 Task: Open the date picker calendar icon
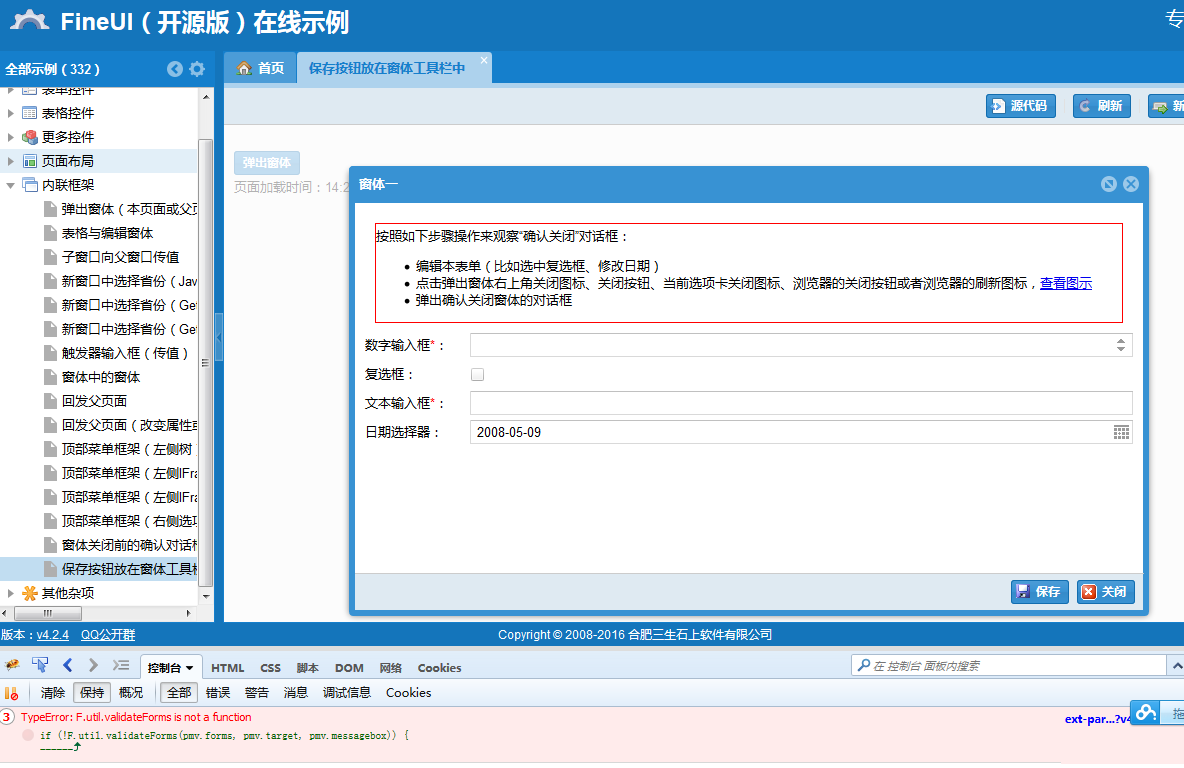(x=1121, y=433)
